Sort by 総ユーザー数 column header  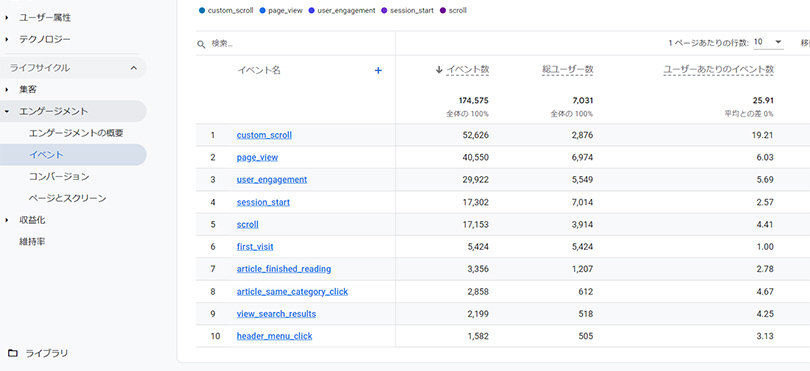pyautogui.click(x=567, y=70)
